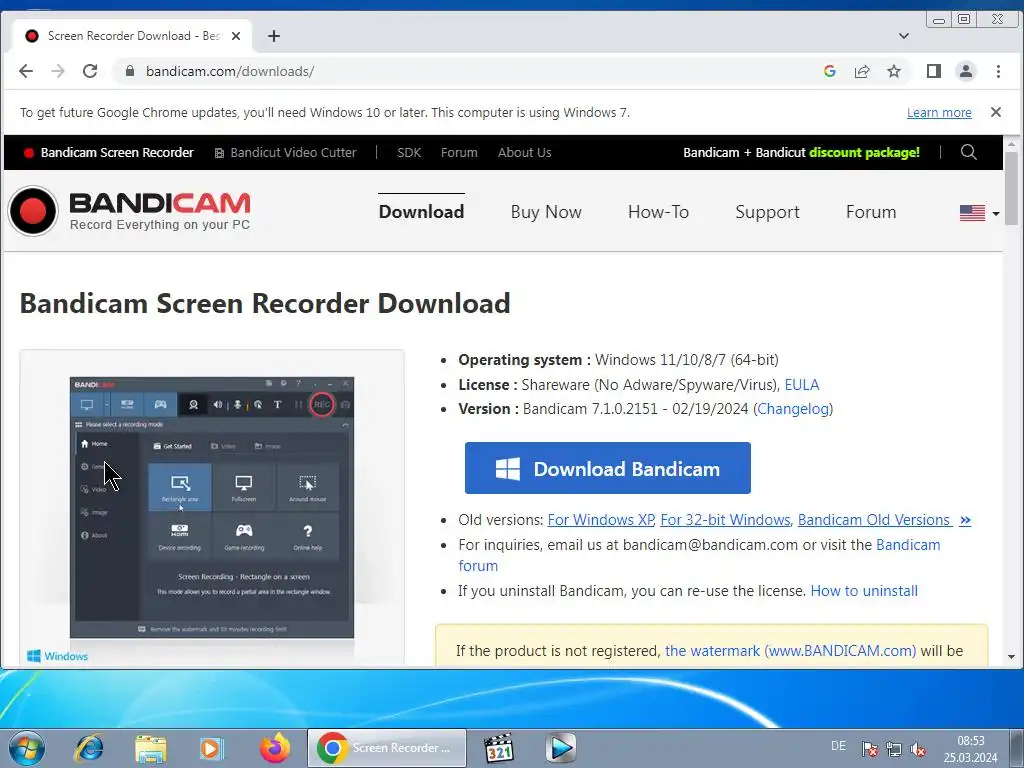This screenshot has width=1024, height=768.
Task: Click the Windows label under screenshot
Action: point(57,656)
